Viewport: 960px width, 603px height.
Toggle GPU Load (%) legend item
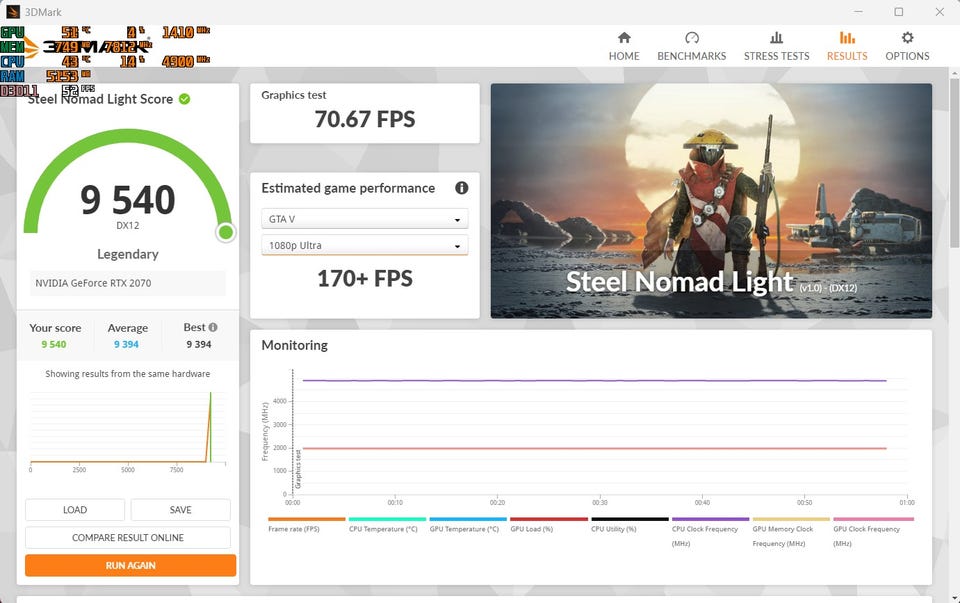[x=549, y=525]
